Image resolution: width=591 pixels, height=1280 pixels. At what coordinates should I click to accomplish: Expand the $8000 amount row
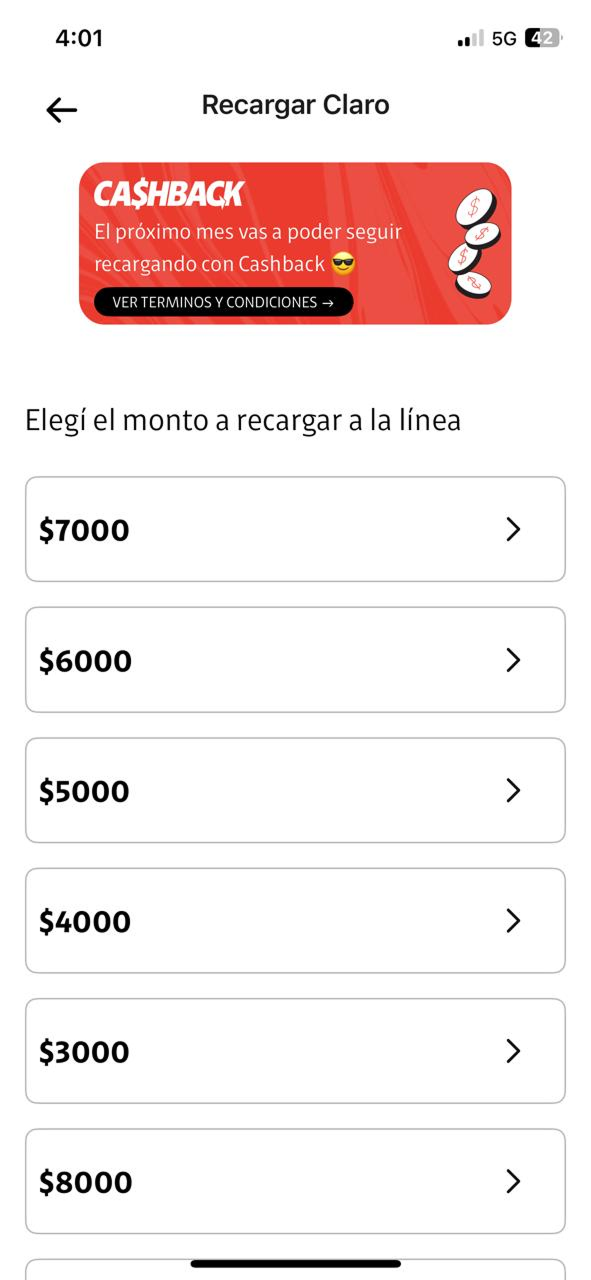[514, 1182]
